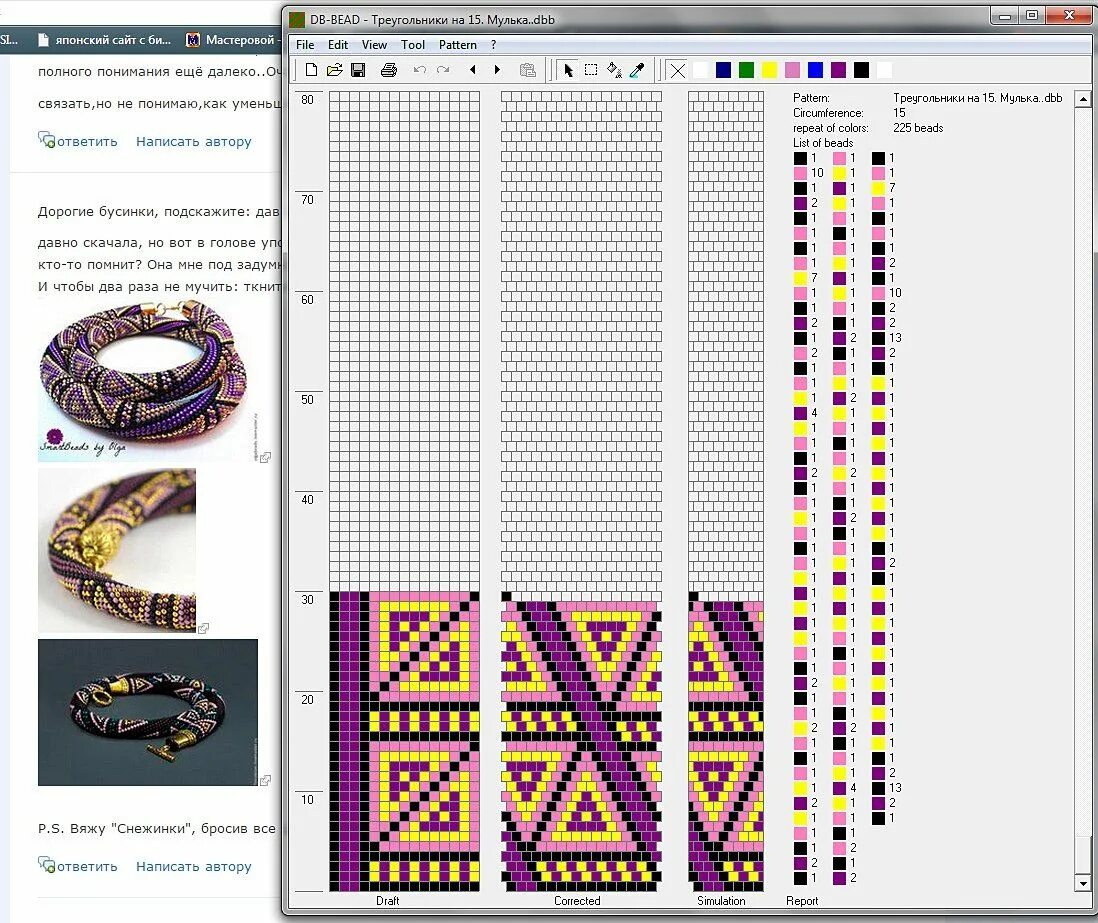Click the first 'Написать автору' link

pyautogui.click(x=193, y=141)
